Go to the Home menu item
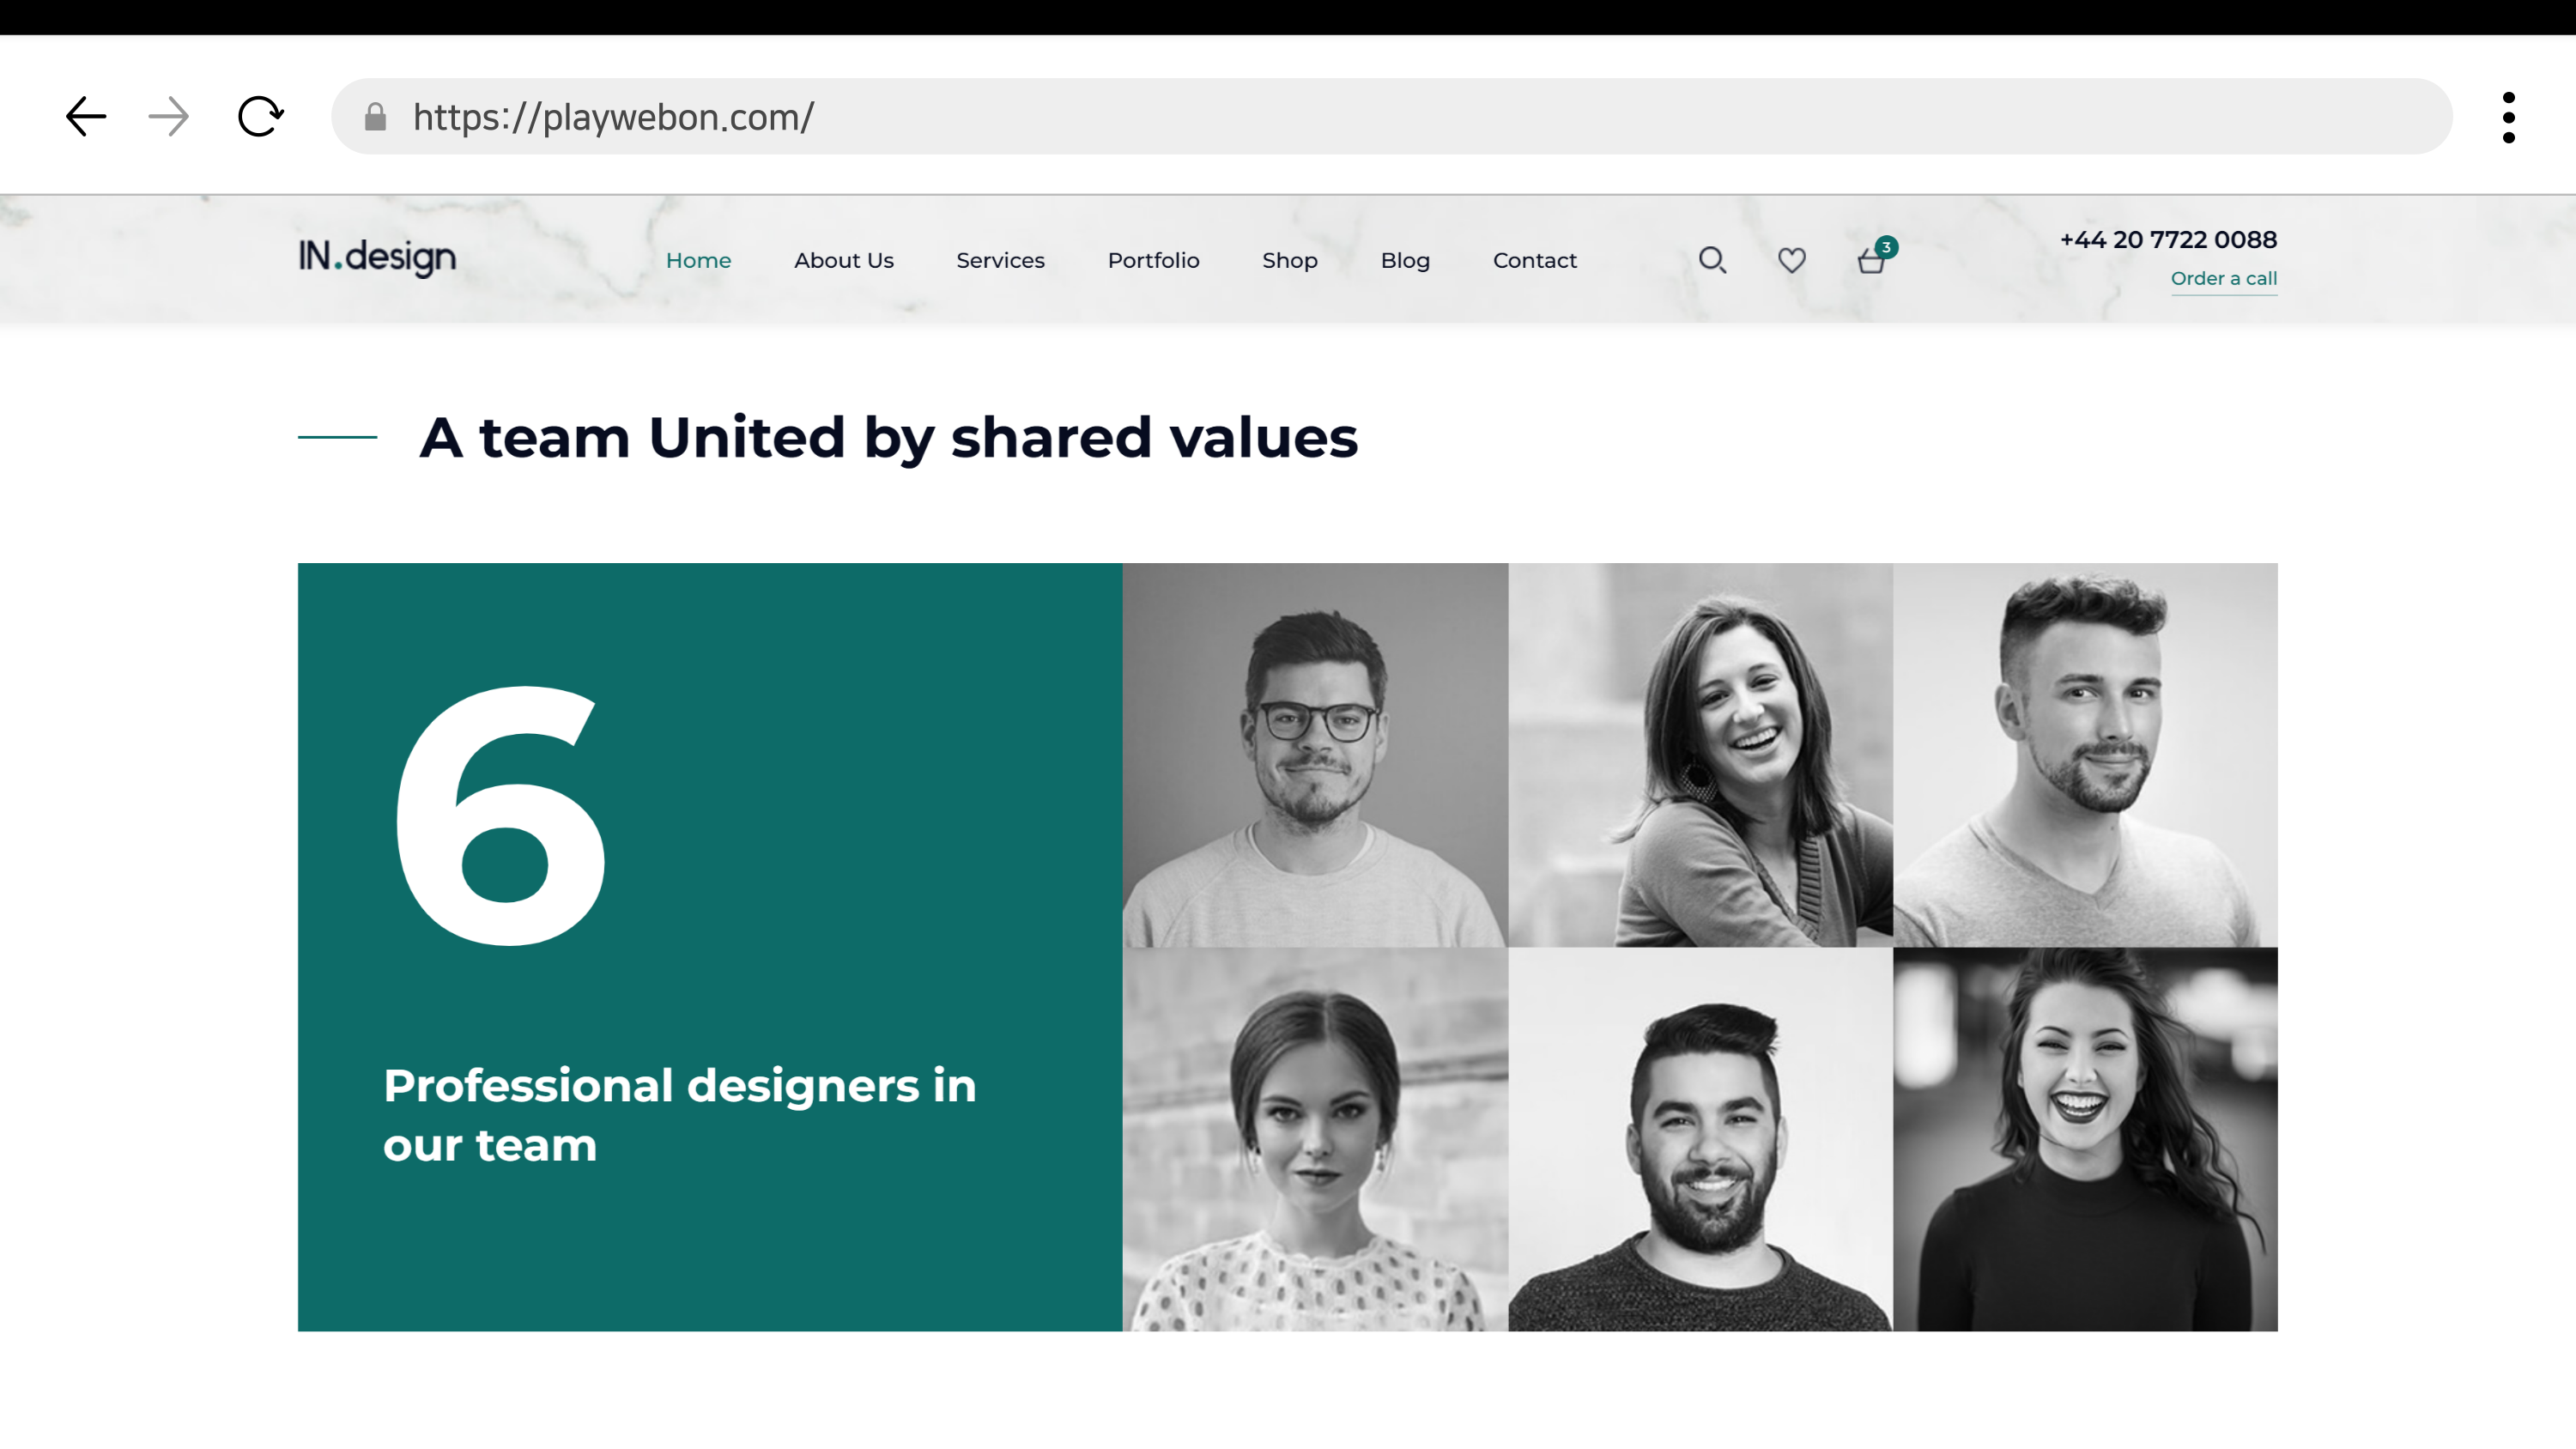Image resolution: width=2576 pixels, height=1449 pixels. click(x=698, y=260)
